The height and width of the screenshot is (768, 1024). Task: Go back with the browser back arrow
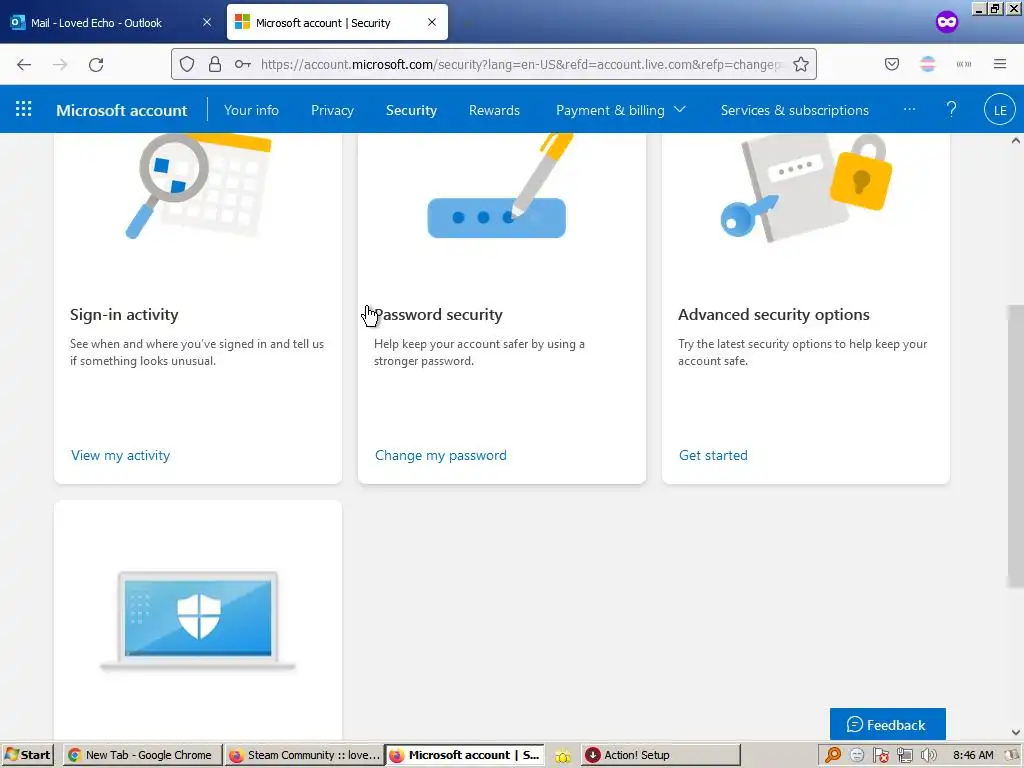[x=24, y=64]
